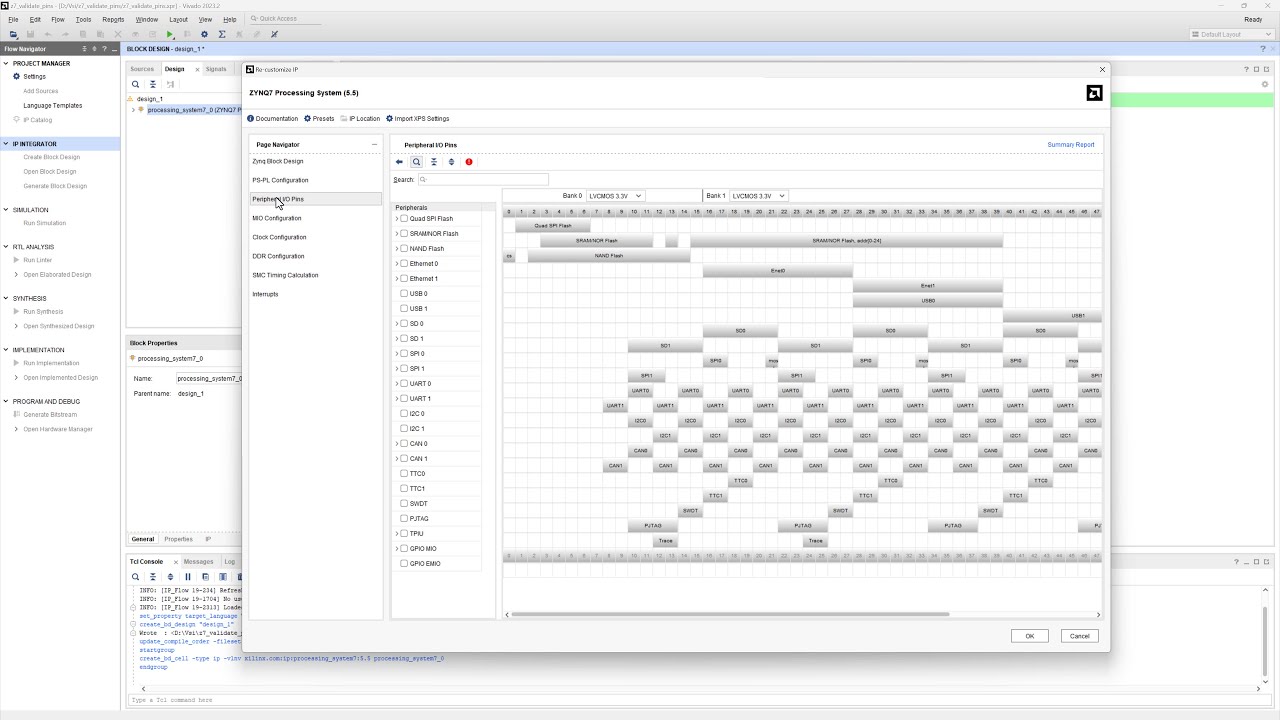Switch to Messages tab
Viewport: 1280px width, 720px height.
(198, 562)
